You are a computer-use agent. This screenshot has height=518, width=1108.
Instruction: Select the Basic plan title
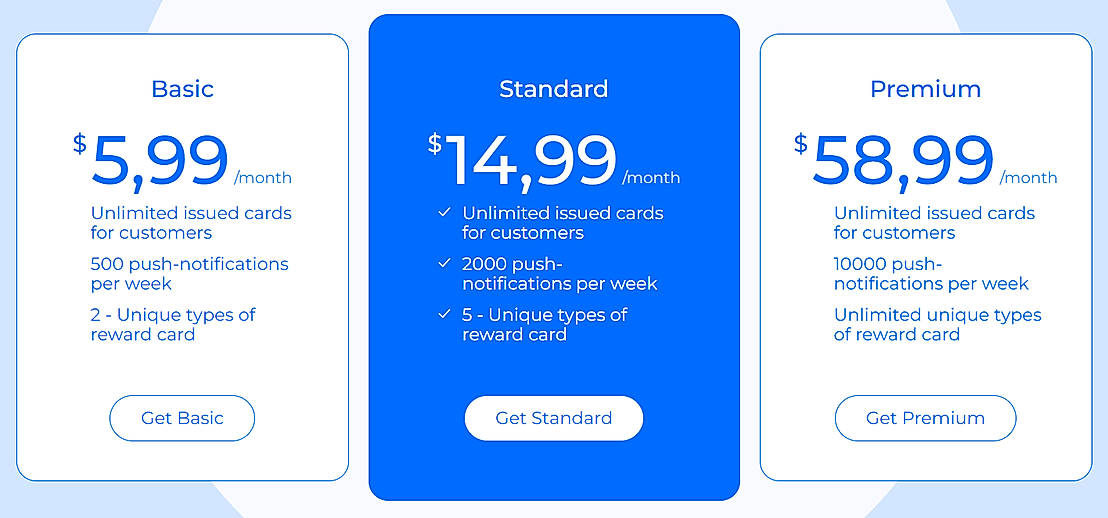coord(182,89)
